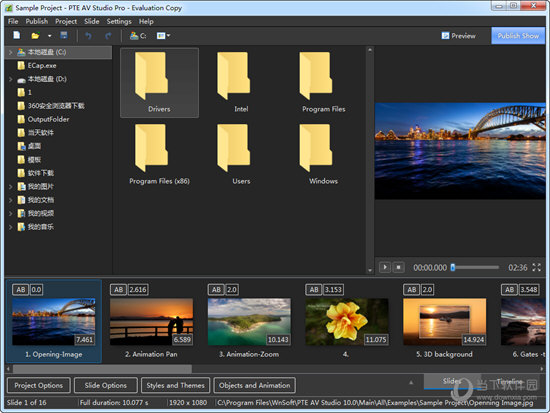
Task: Open the file view mode dropdown
Action: [163, 36]
